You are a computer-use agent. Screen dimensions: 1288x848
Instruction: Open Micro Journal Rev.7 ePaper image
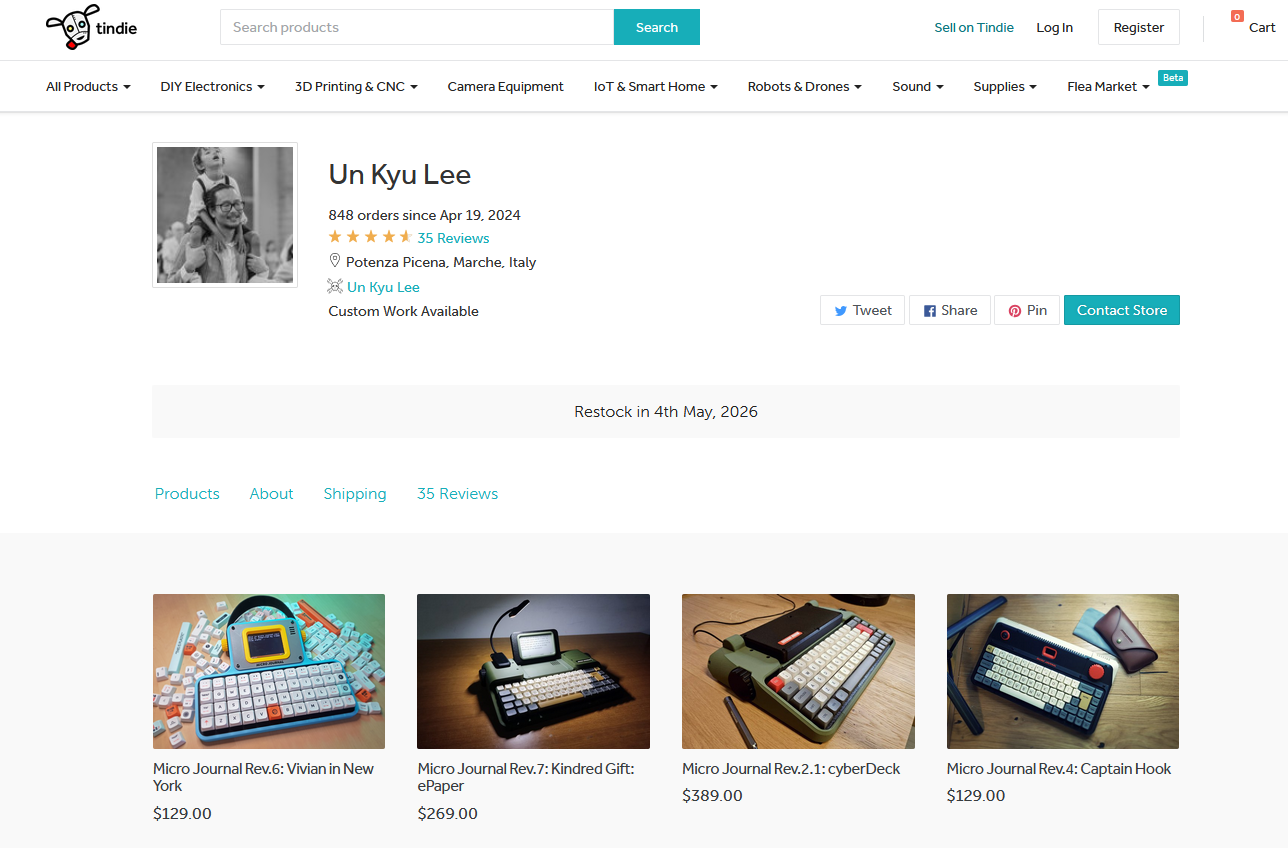tap(533, 671)
